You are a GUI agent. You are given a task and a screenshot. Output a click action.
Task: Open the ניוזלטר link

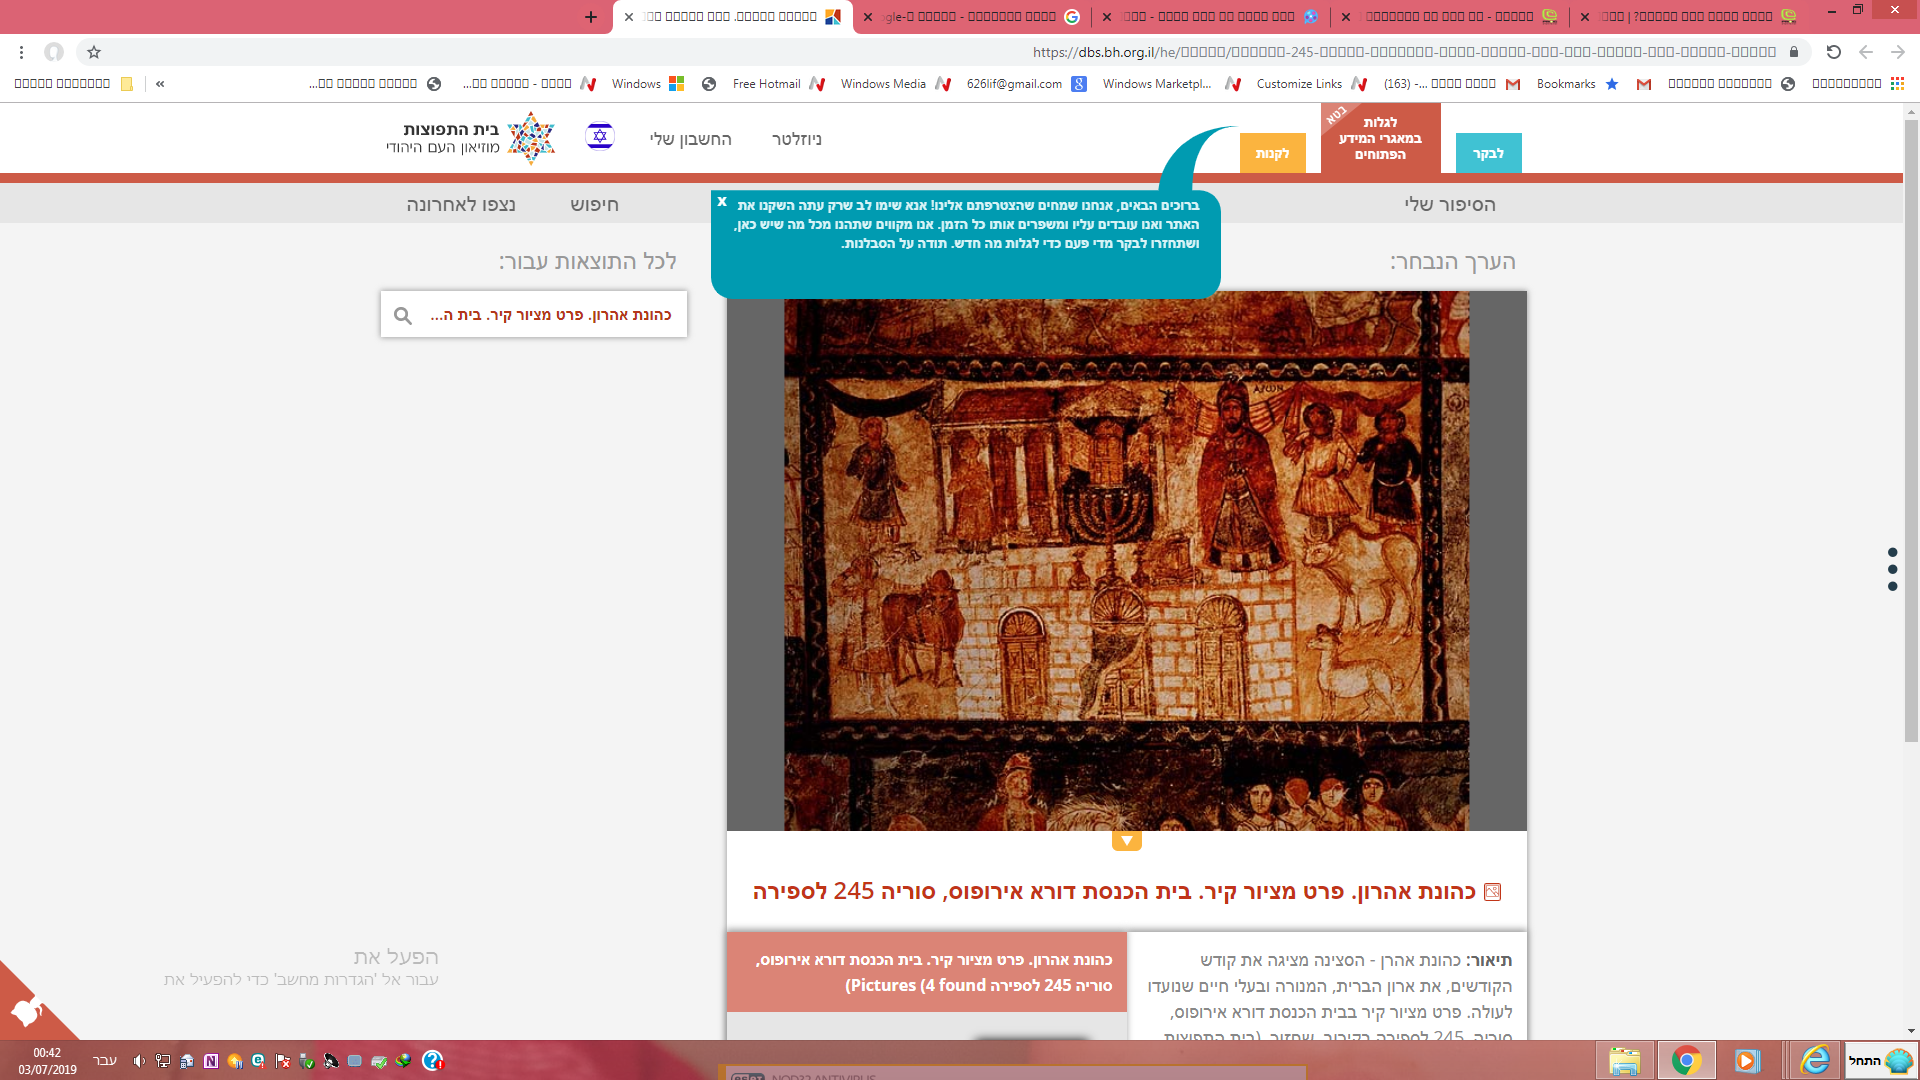pyautogui.click(x=797, y=139)
